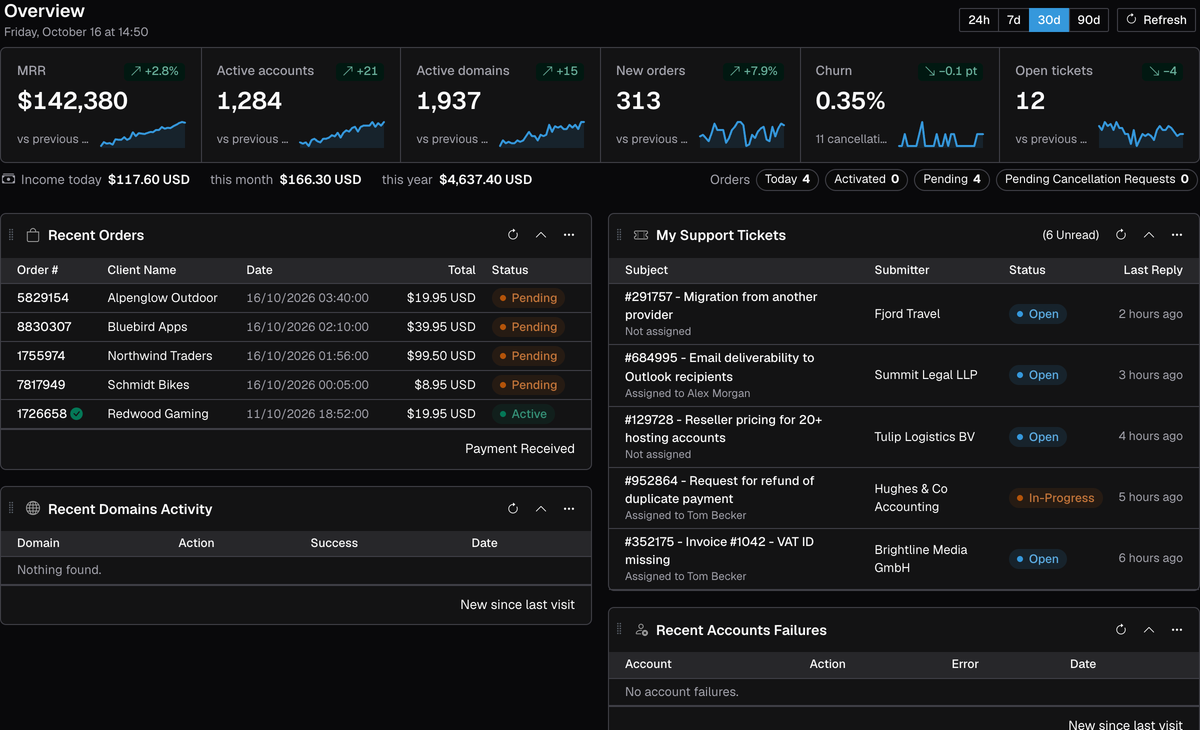Click the Active status badge for Redwood Gaming
Image resolution: width=1200 pixels, height=730 pixels.
[523, 414]
